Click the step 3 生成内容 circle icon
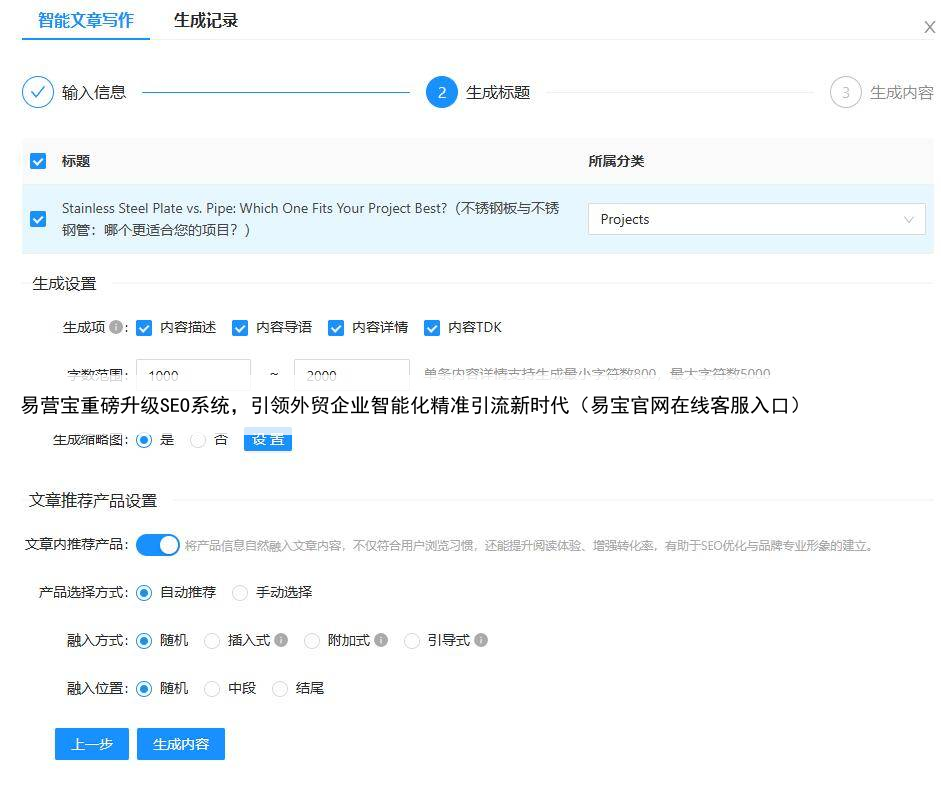941x809 pixels. 845,92
